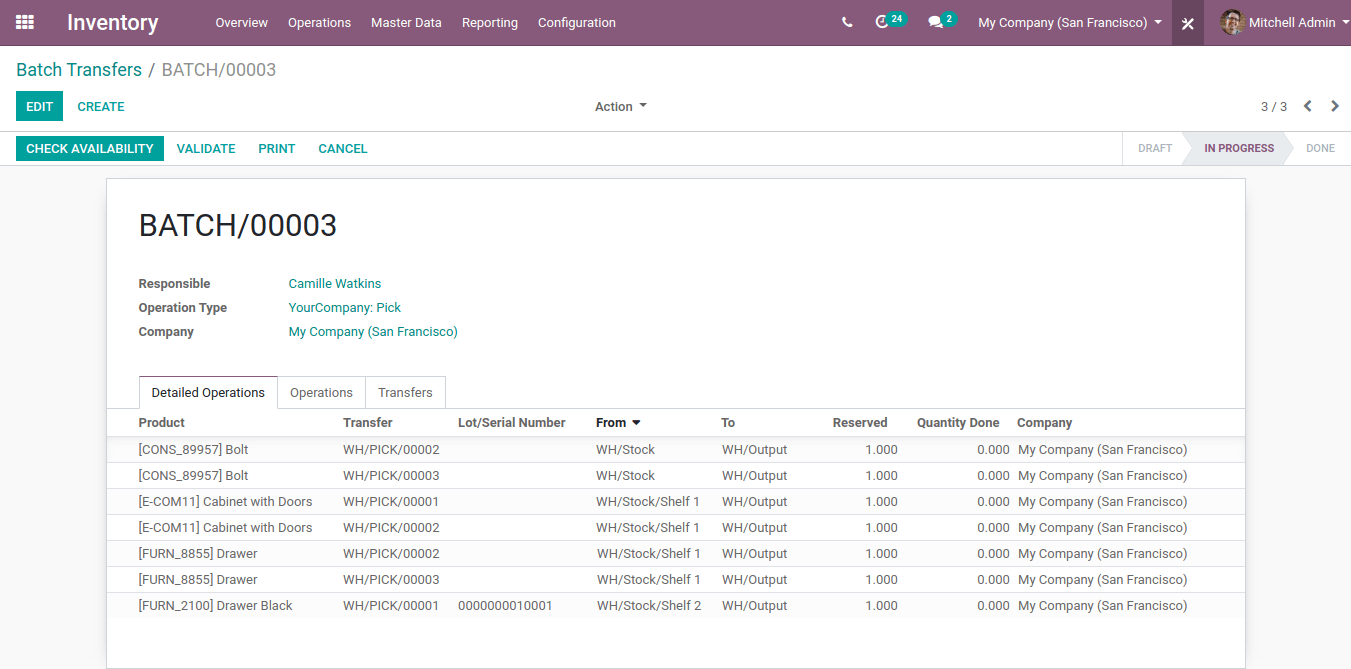Viewport: 1351px width, 669px height.
Task: Switch to the Operations tab
Action: point(321,392)
